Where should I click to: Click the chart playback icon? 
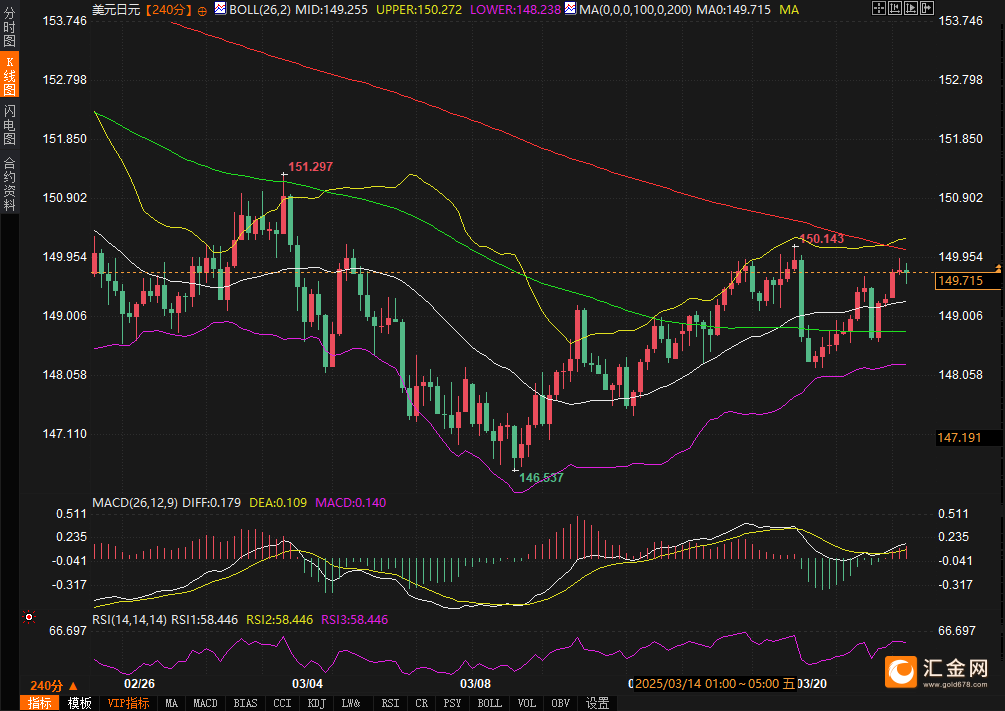click(x=911, y=8)
